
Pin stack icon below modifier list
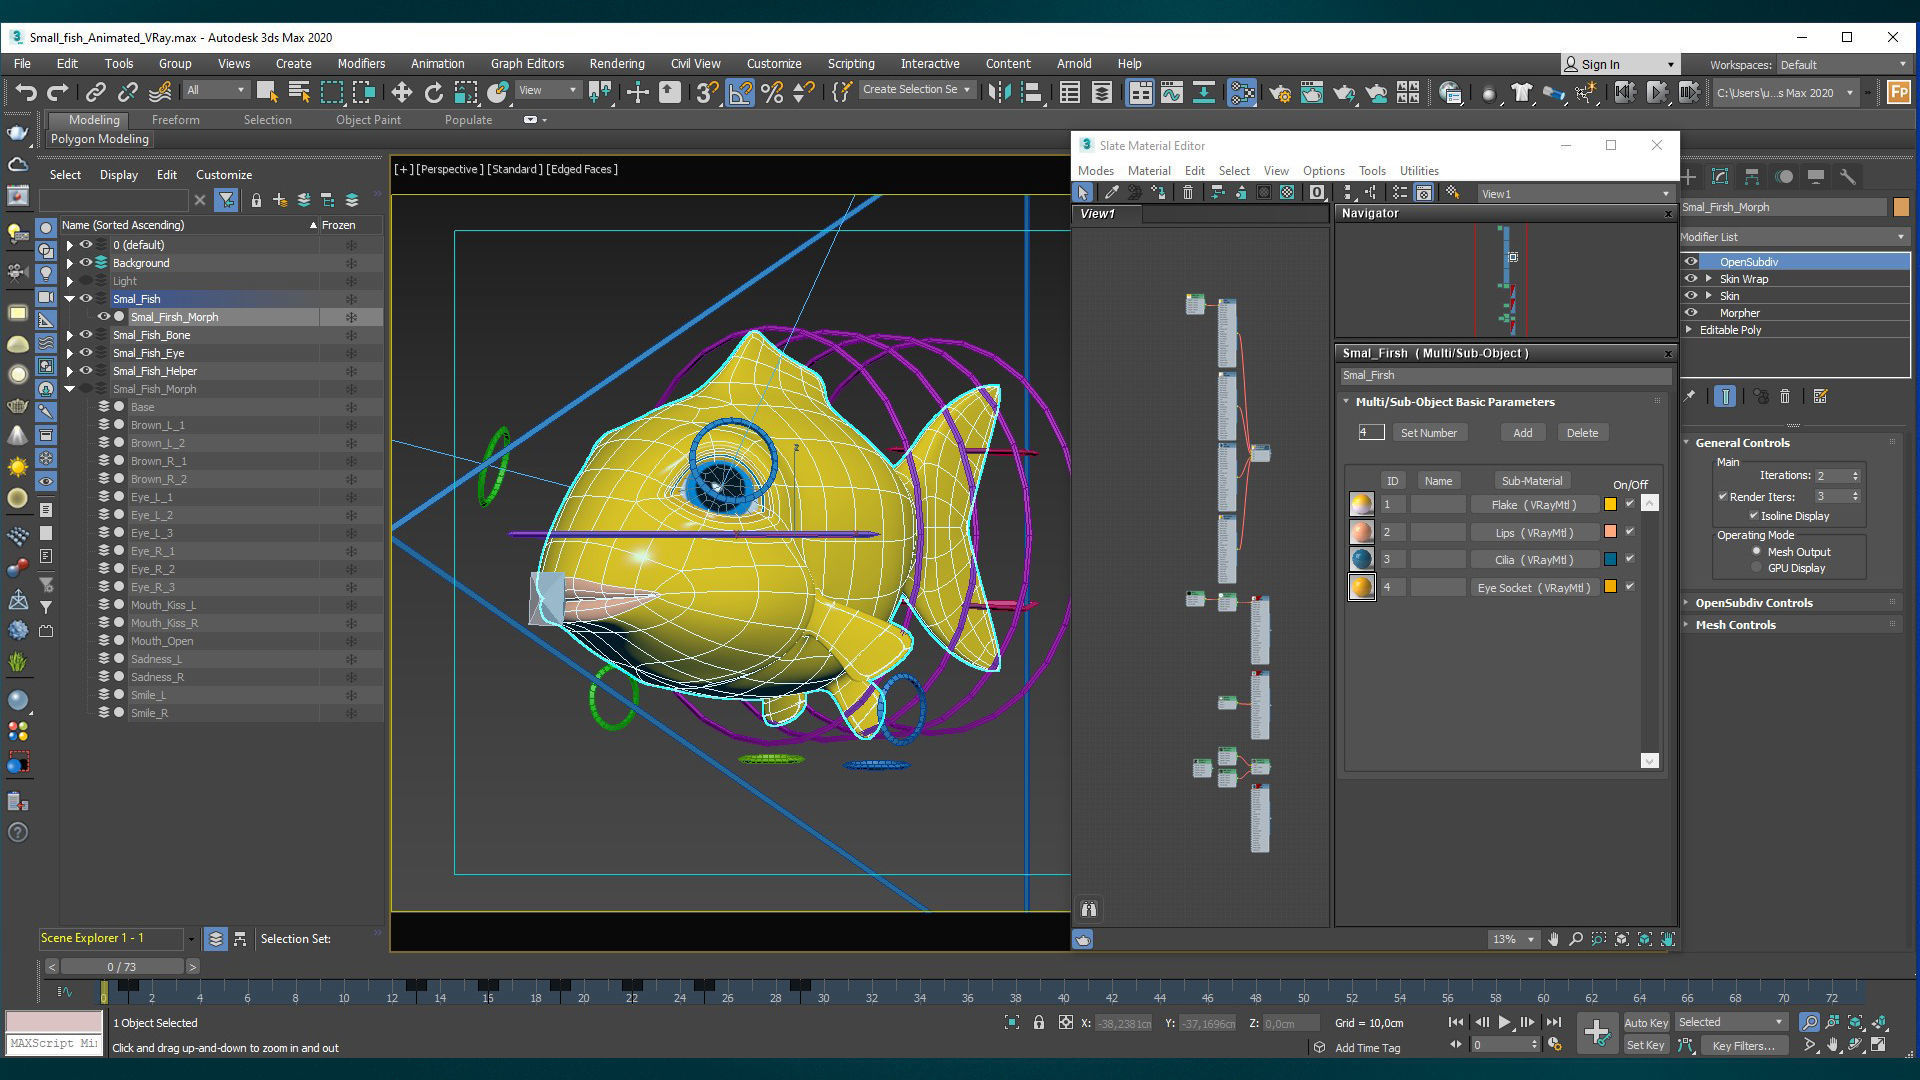coord(1690,397)
